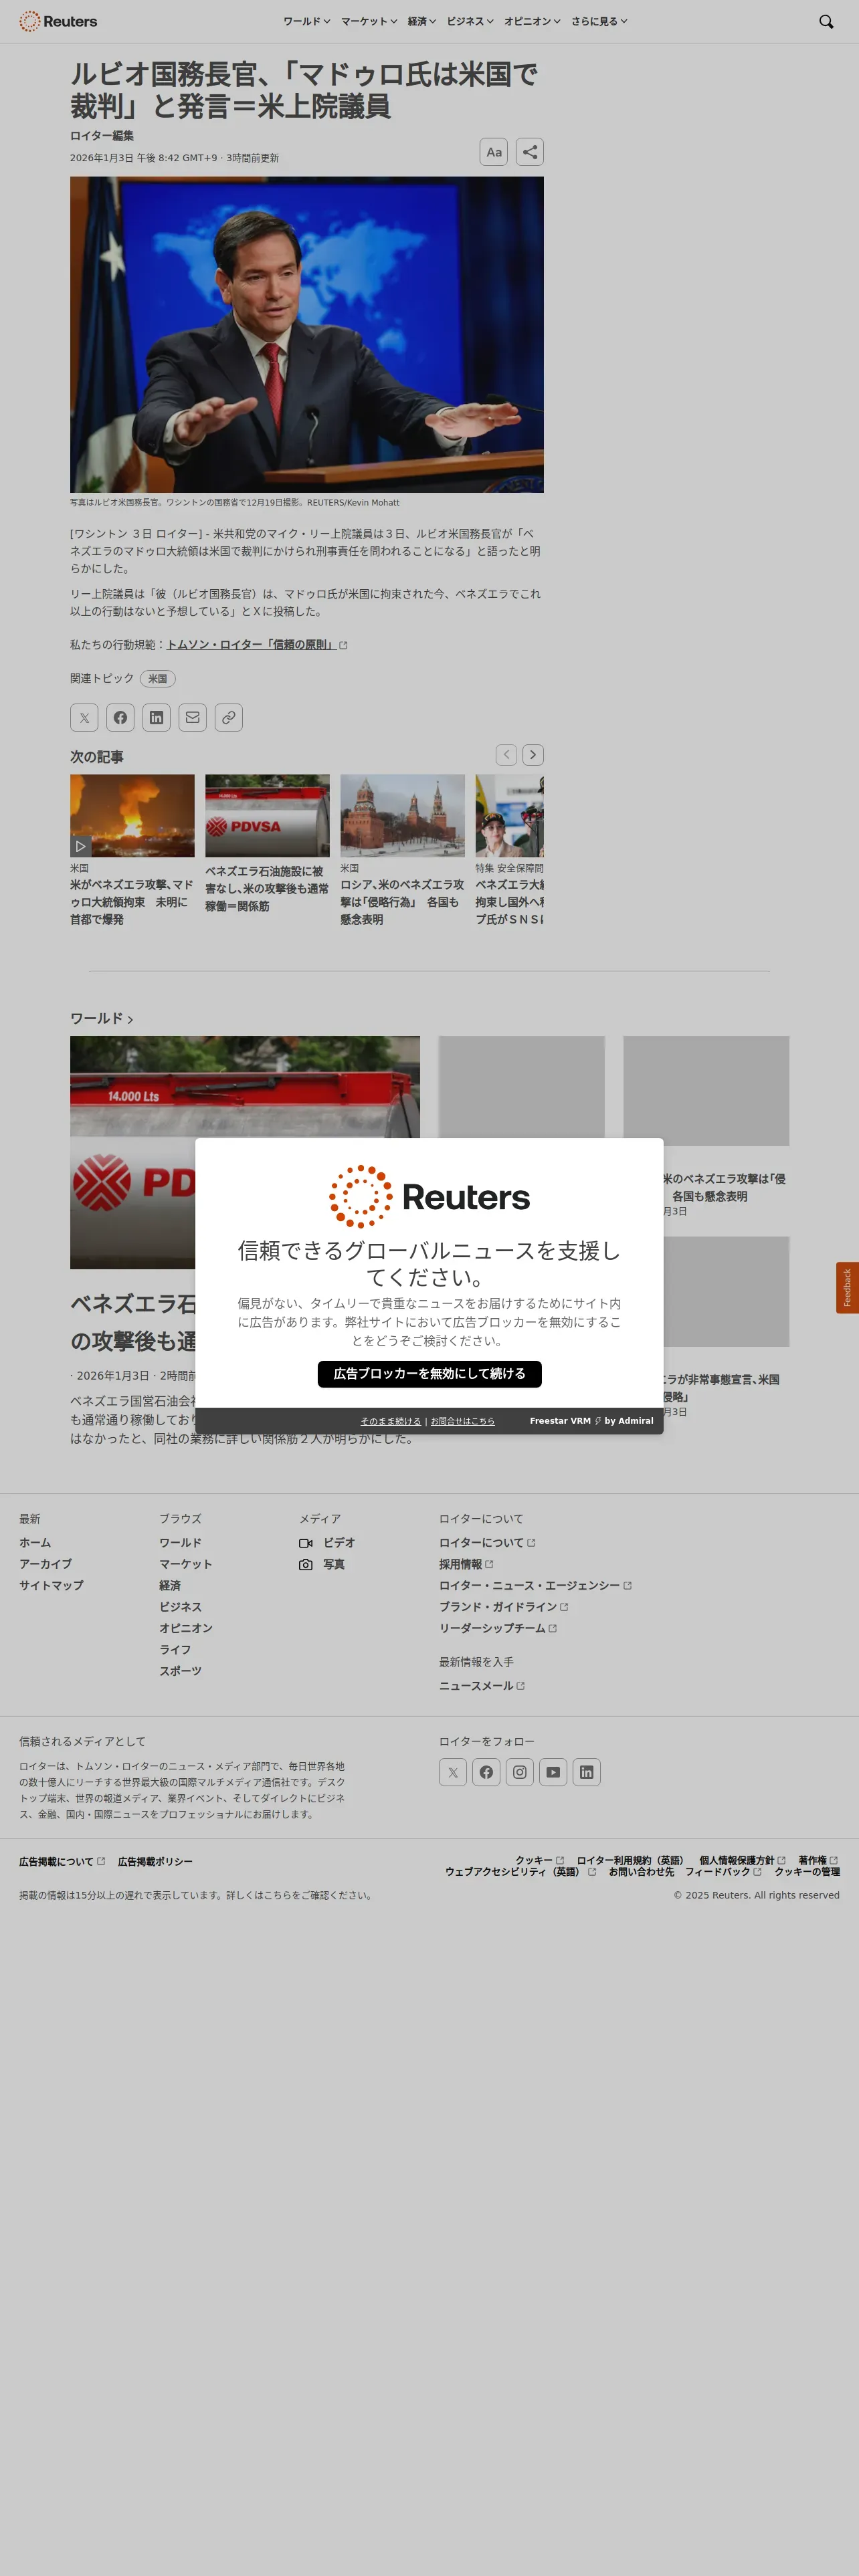The width and height of the screenshot is (859, 2576).
Task: Advance 次の記事 carousel with right arrow
Action: pyautogui.click(x=533, y=754)
